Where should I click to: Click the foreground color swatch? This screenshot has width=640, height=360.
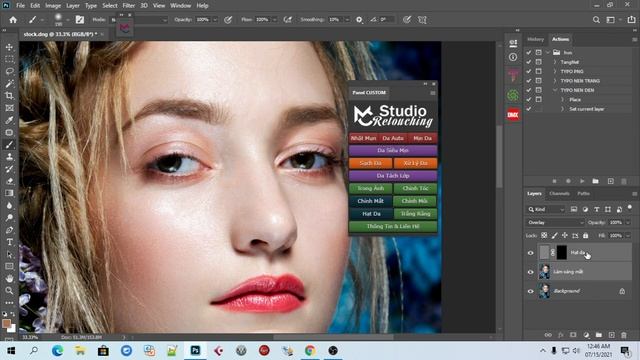[x=6, y=323]
